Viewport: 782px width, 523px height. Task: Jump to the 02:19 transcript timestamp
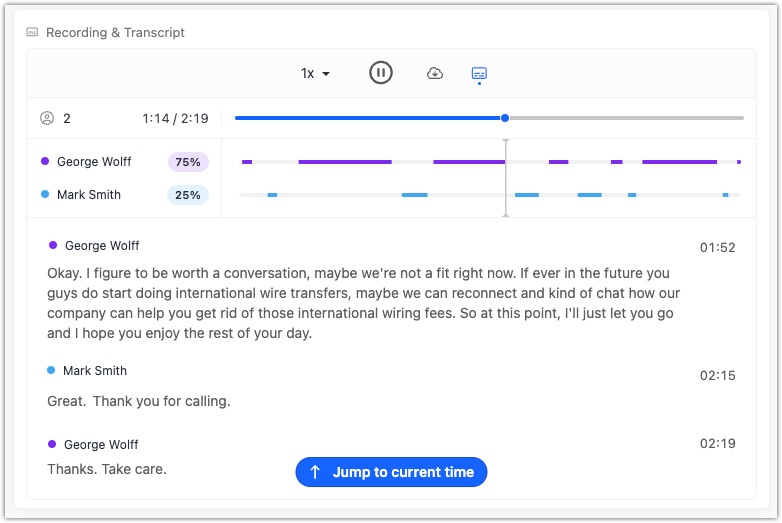click(717, 444)
